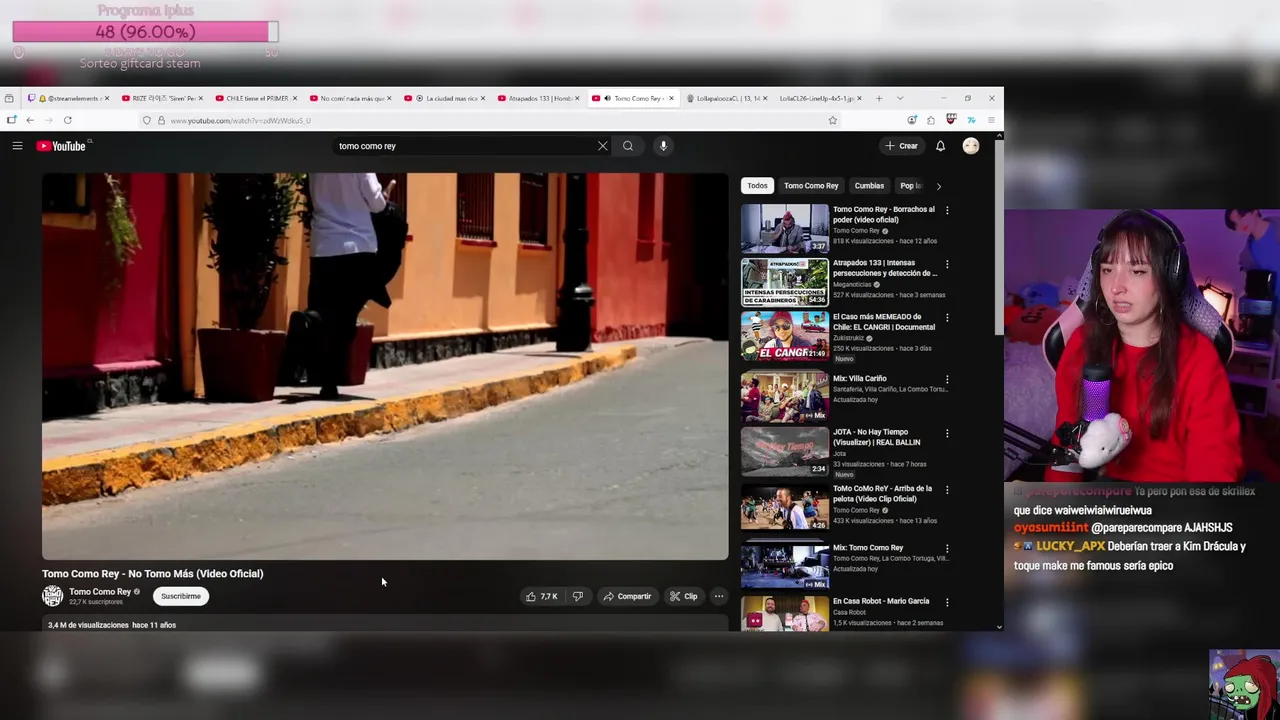
Task: Click the Compartir share button
Action: [626, 596]
